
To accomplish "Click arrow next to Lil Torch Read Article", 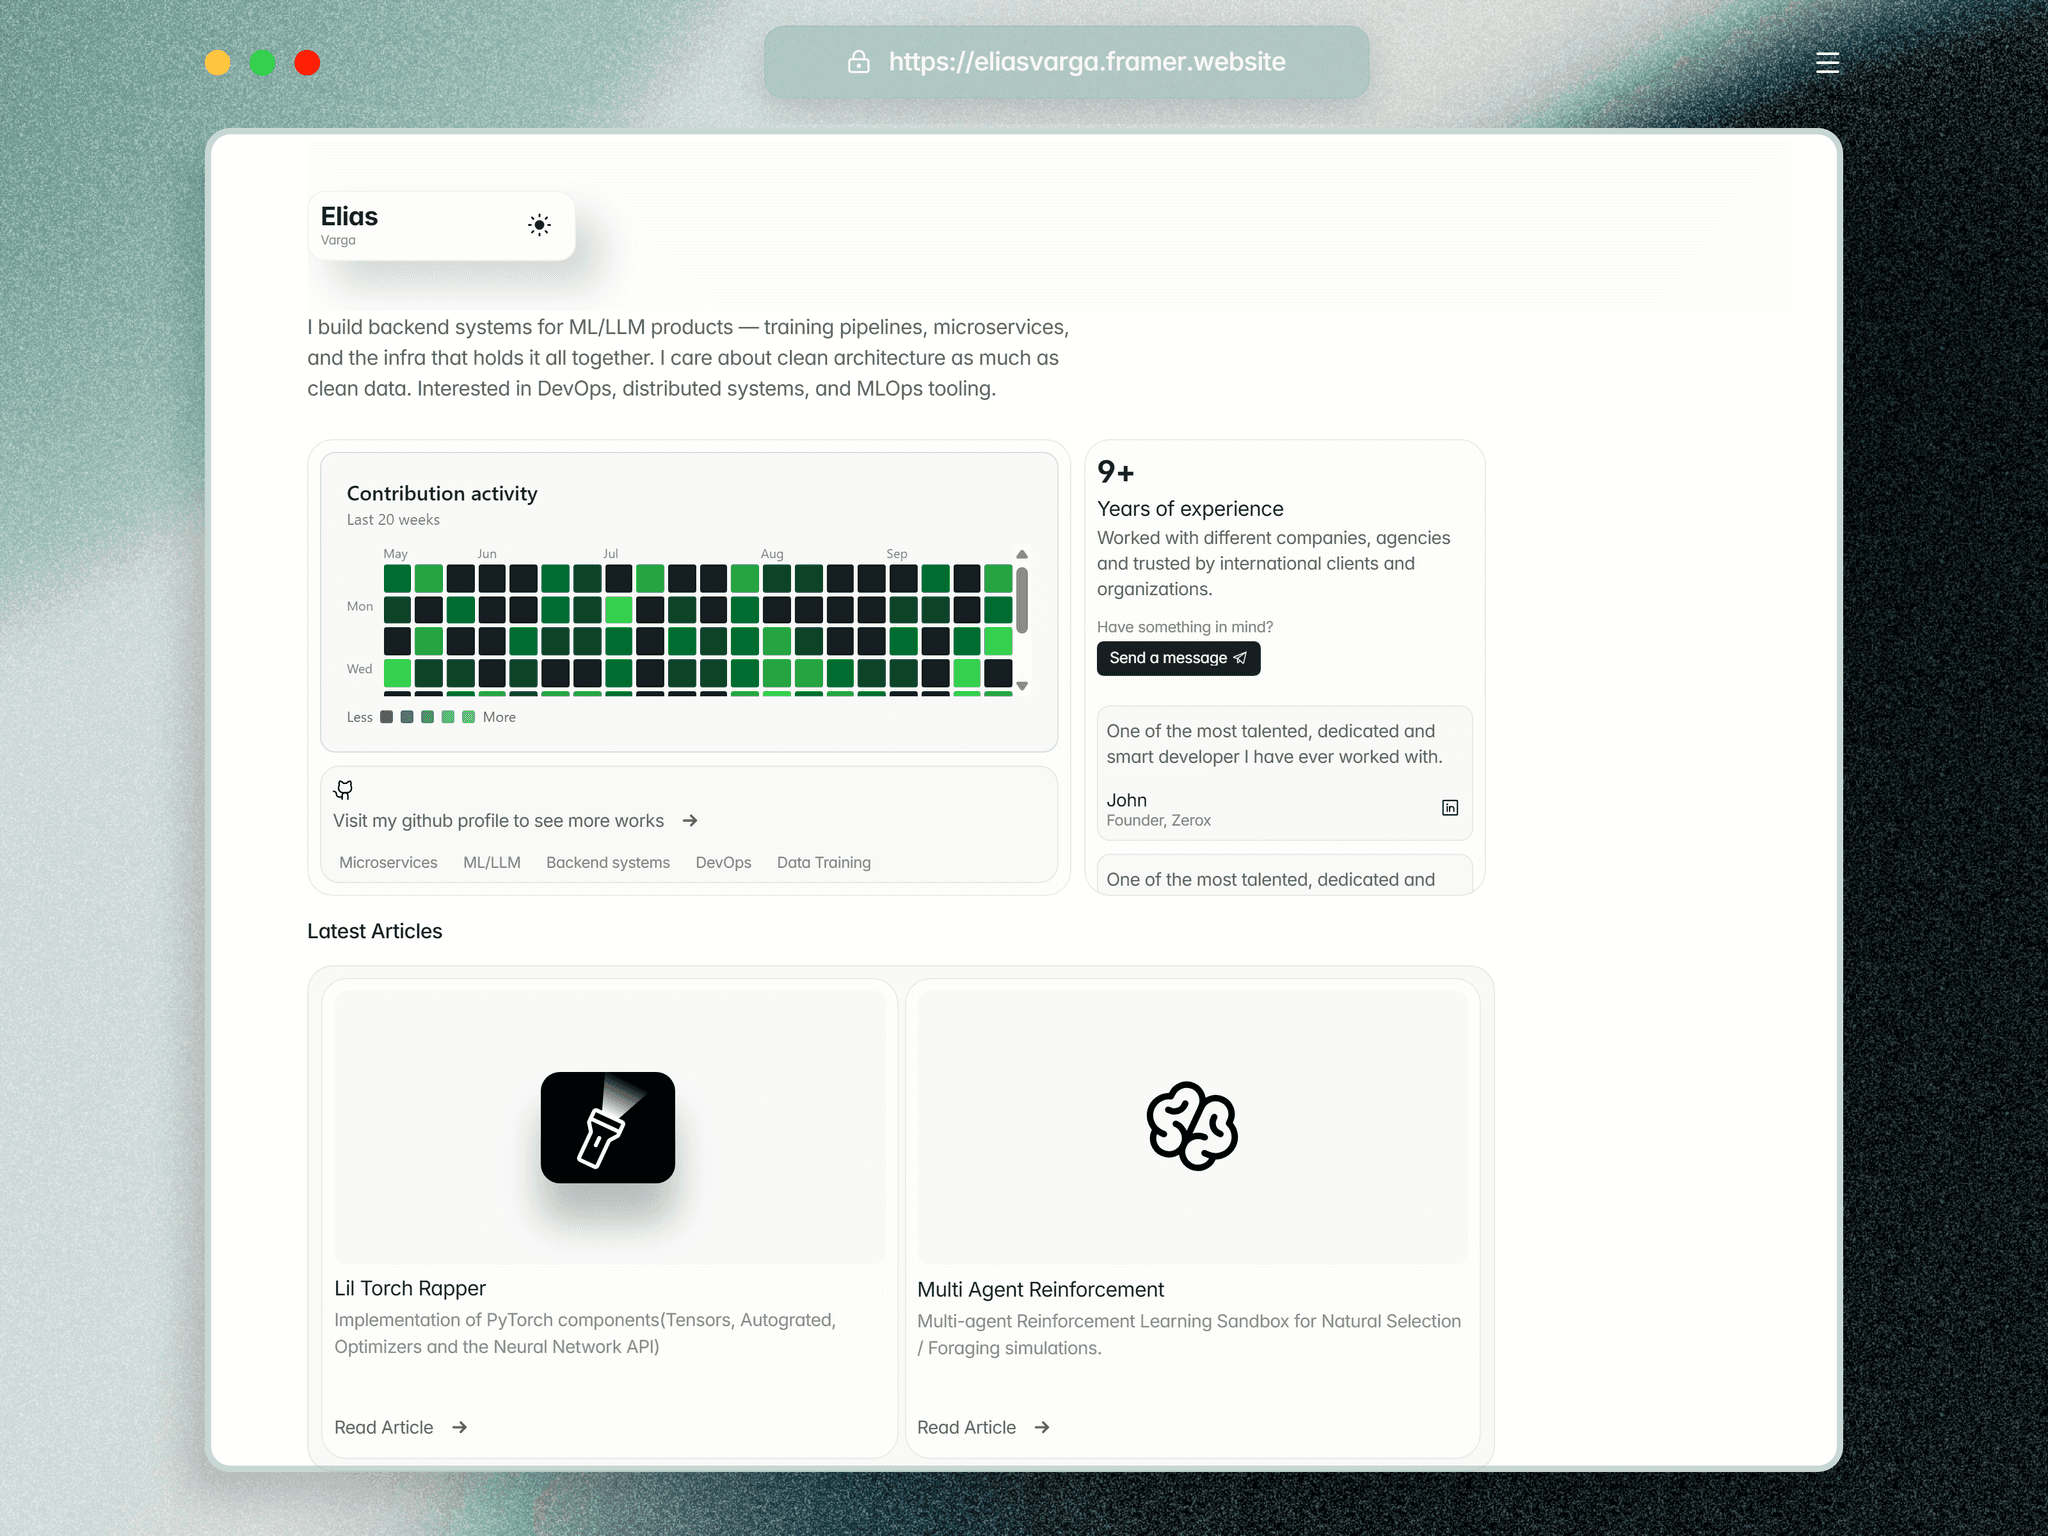I will pyautogui.click(x=460, y=1427).
